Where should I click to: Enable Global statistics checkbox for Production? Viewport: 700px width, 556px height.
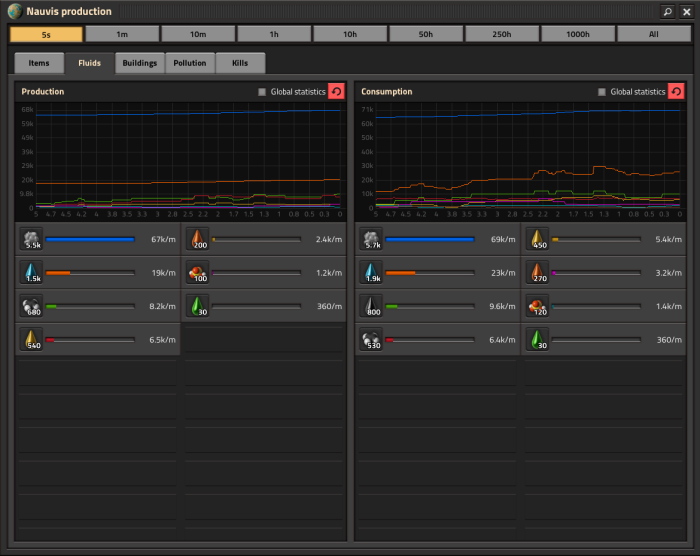coord(262,92)
